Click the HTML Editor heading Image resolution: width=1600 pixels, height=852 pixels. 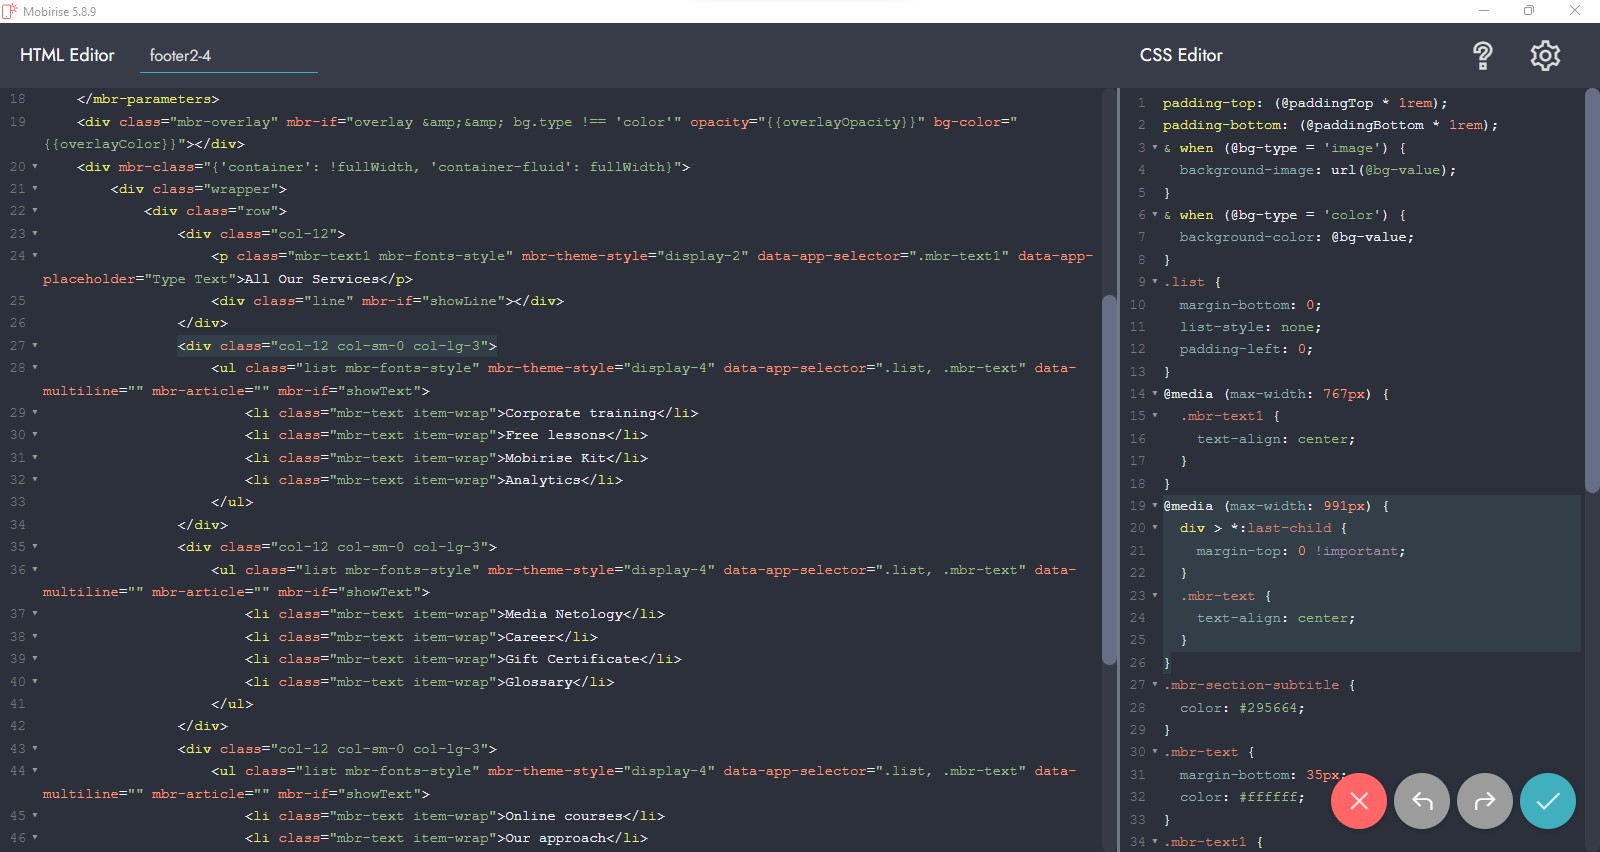pyautogui.click(x=67, y=55)
